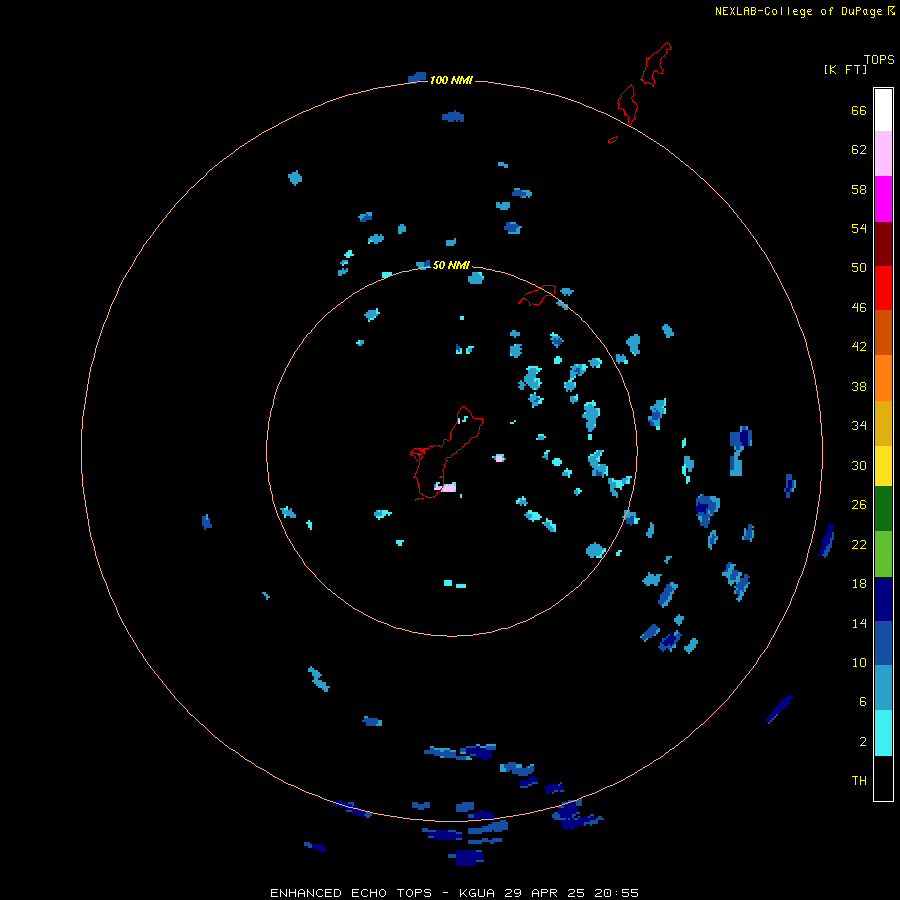
Task: Click the "2" legend value
Action: (863, 742)
